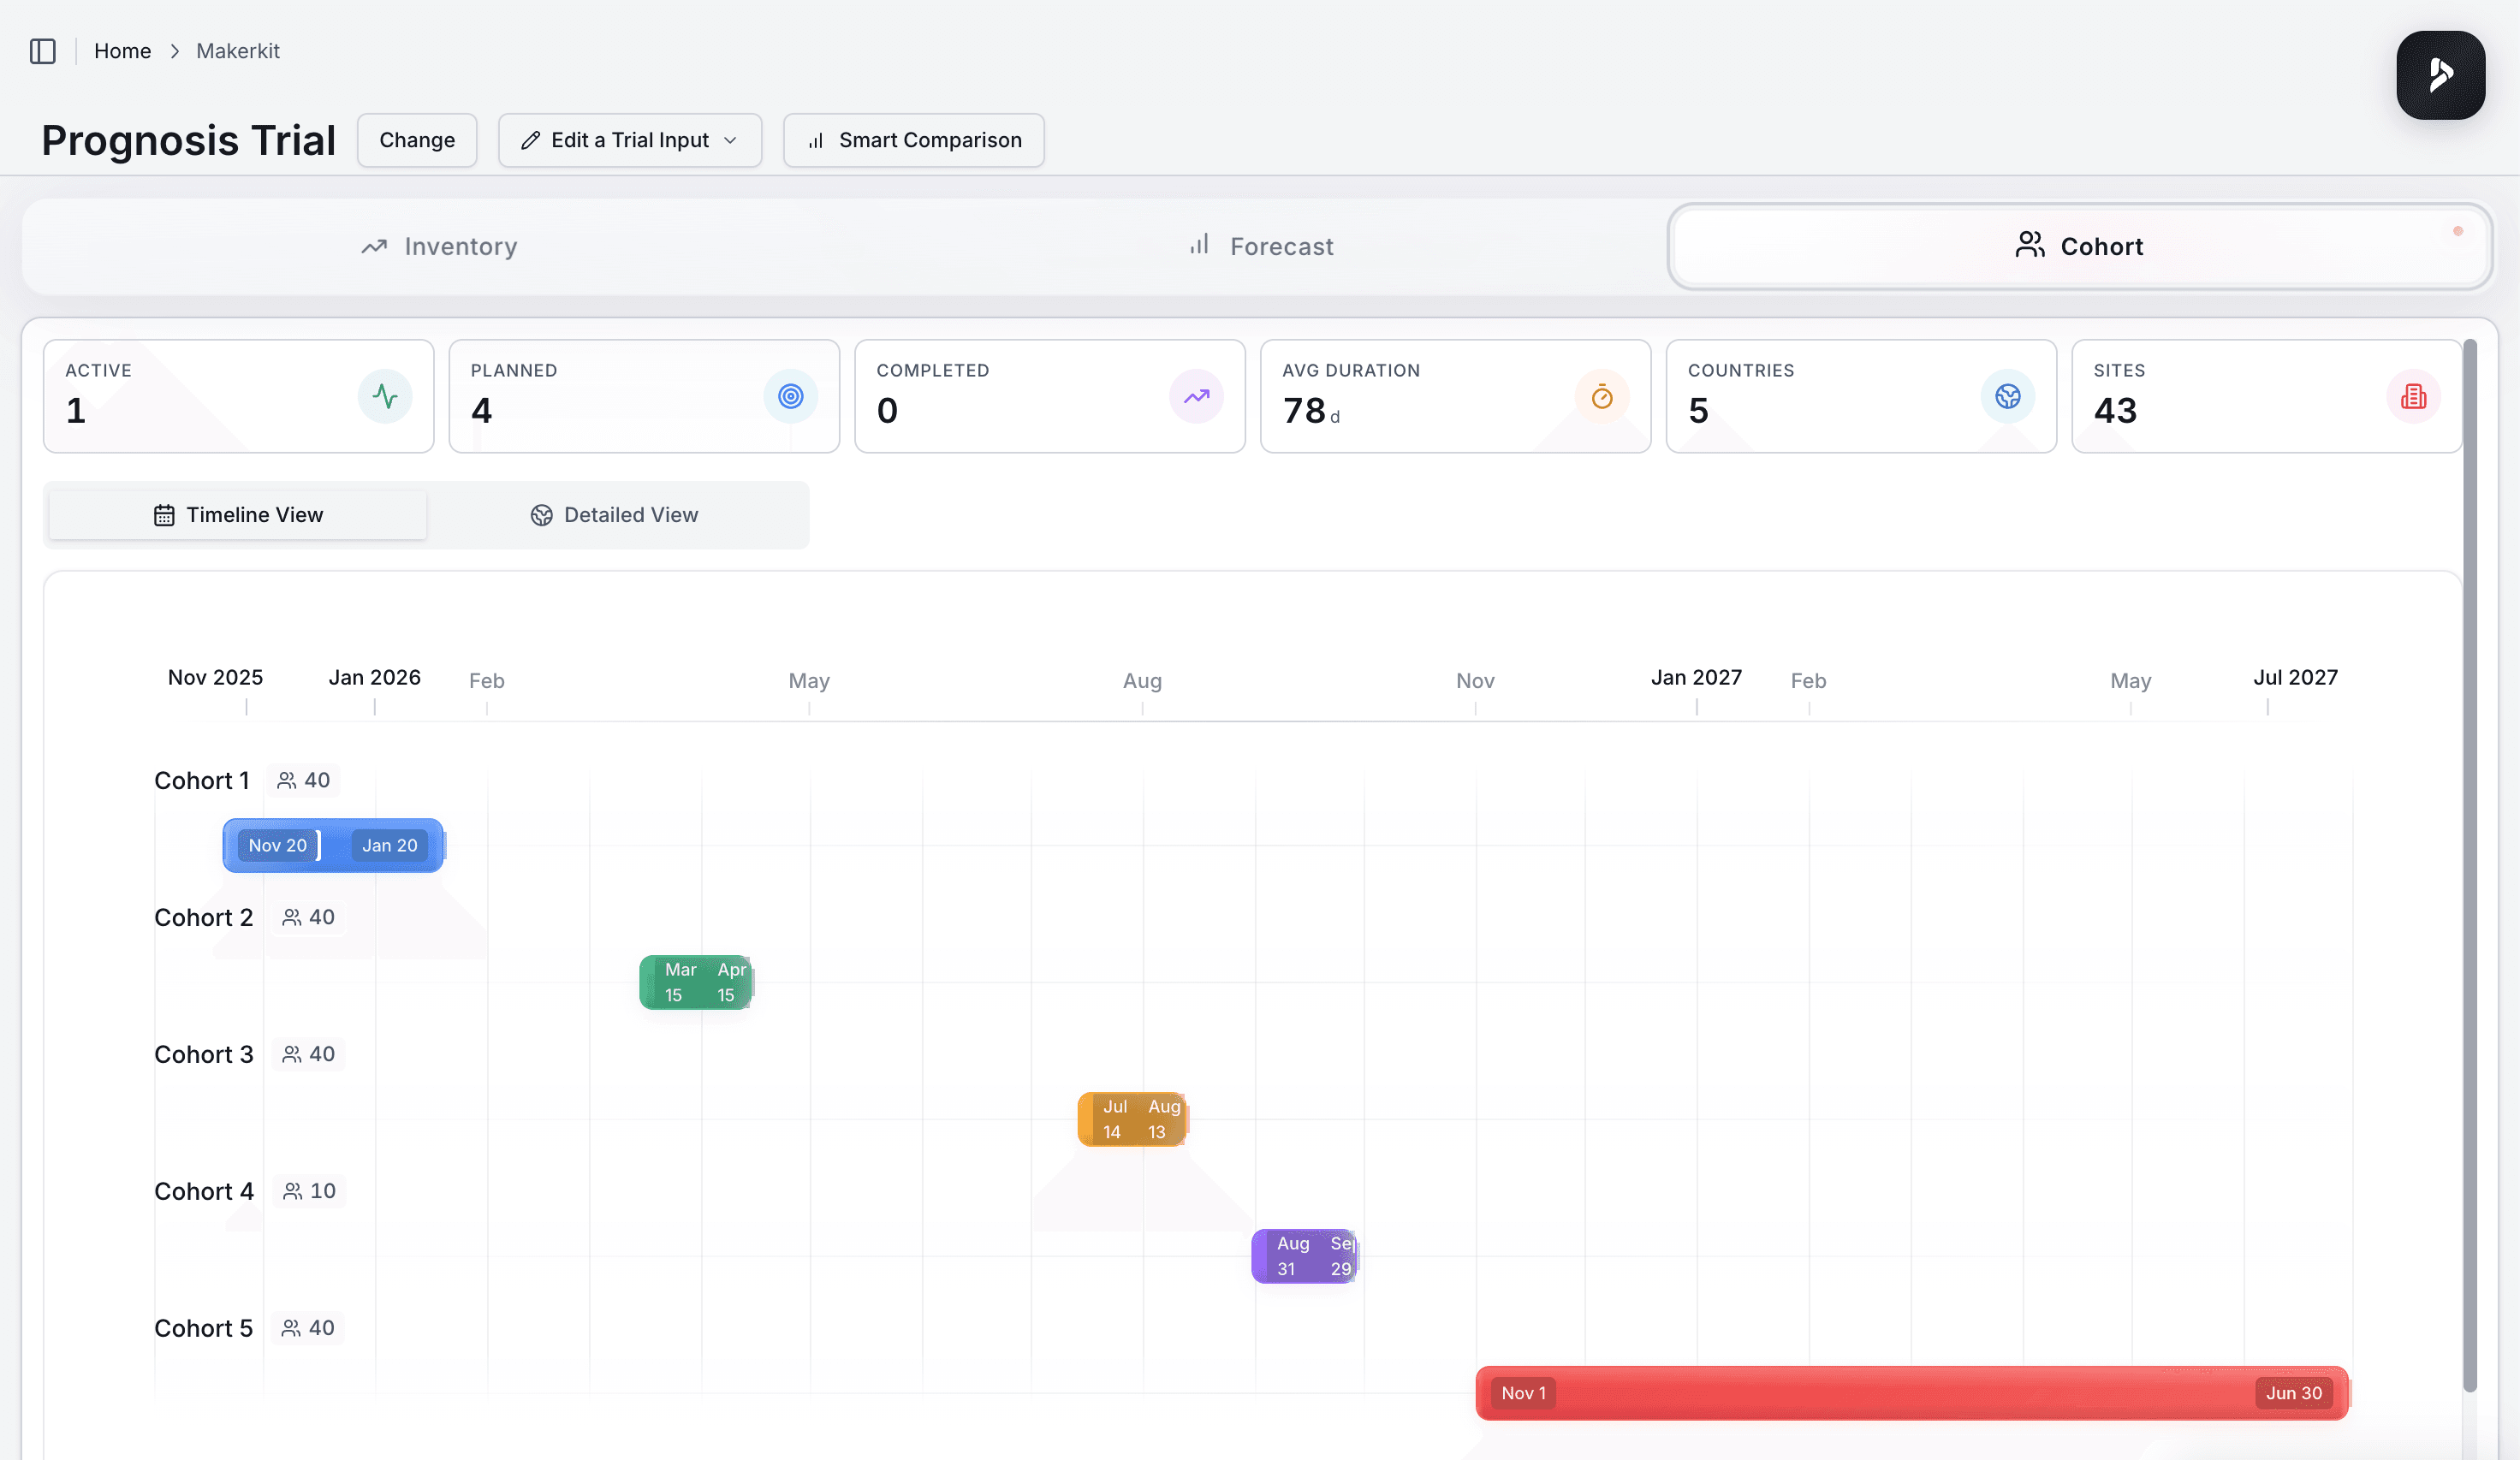Switch to Detailed View
This screenshot has width=2520, height=1460.
[614, 515]
